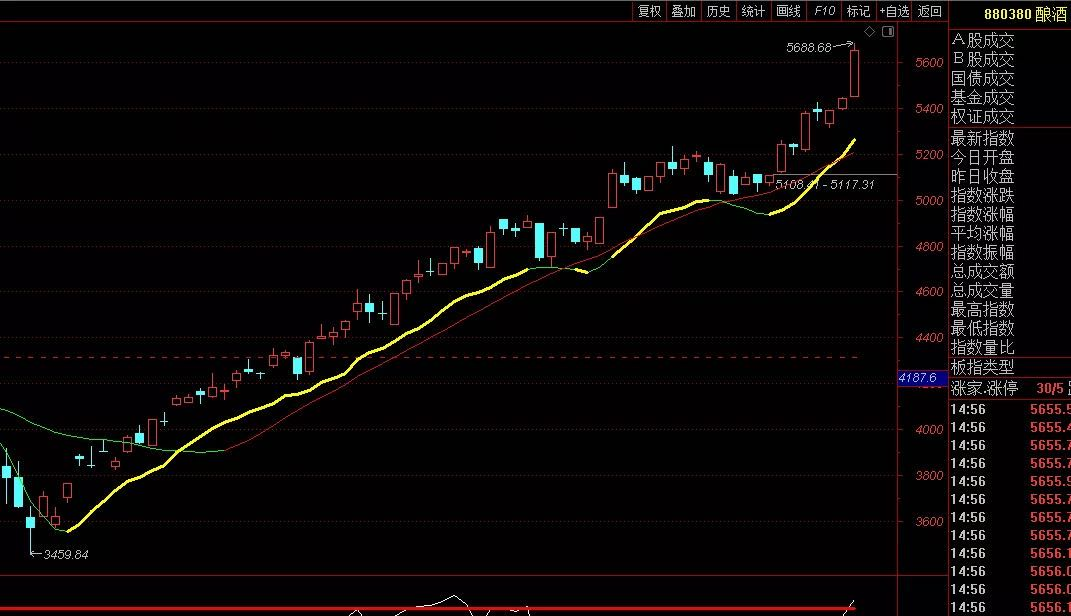Click the 5200 axis label
The image size is (1071, 616).
[x=929, y=155]
